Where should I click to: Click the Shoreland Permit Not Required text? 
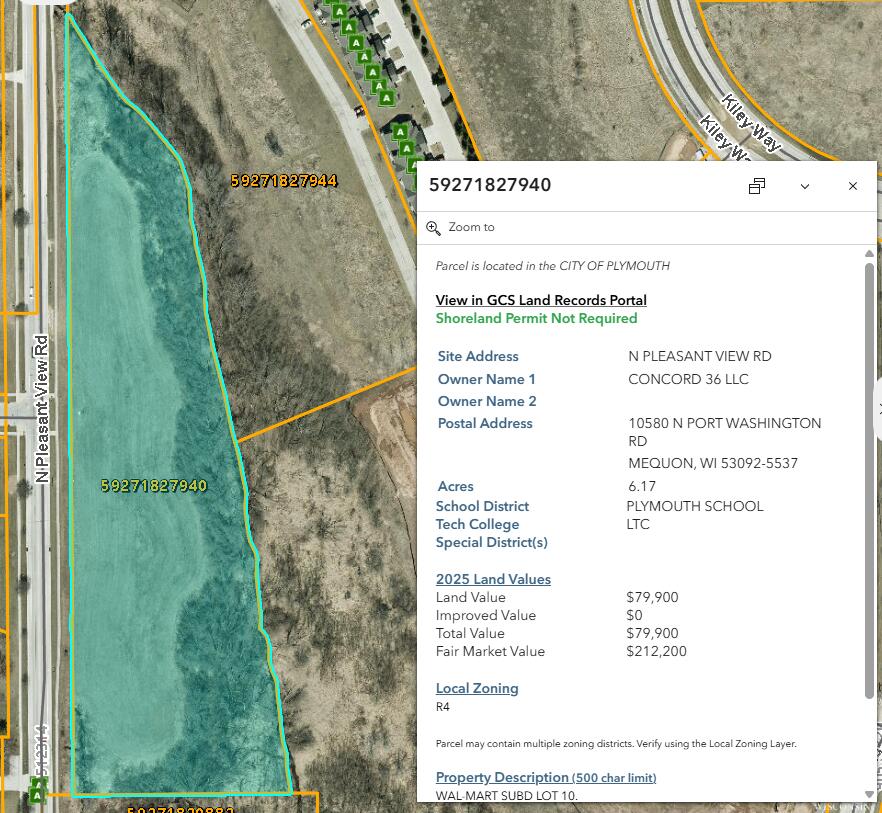(x=536, y=318)
